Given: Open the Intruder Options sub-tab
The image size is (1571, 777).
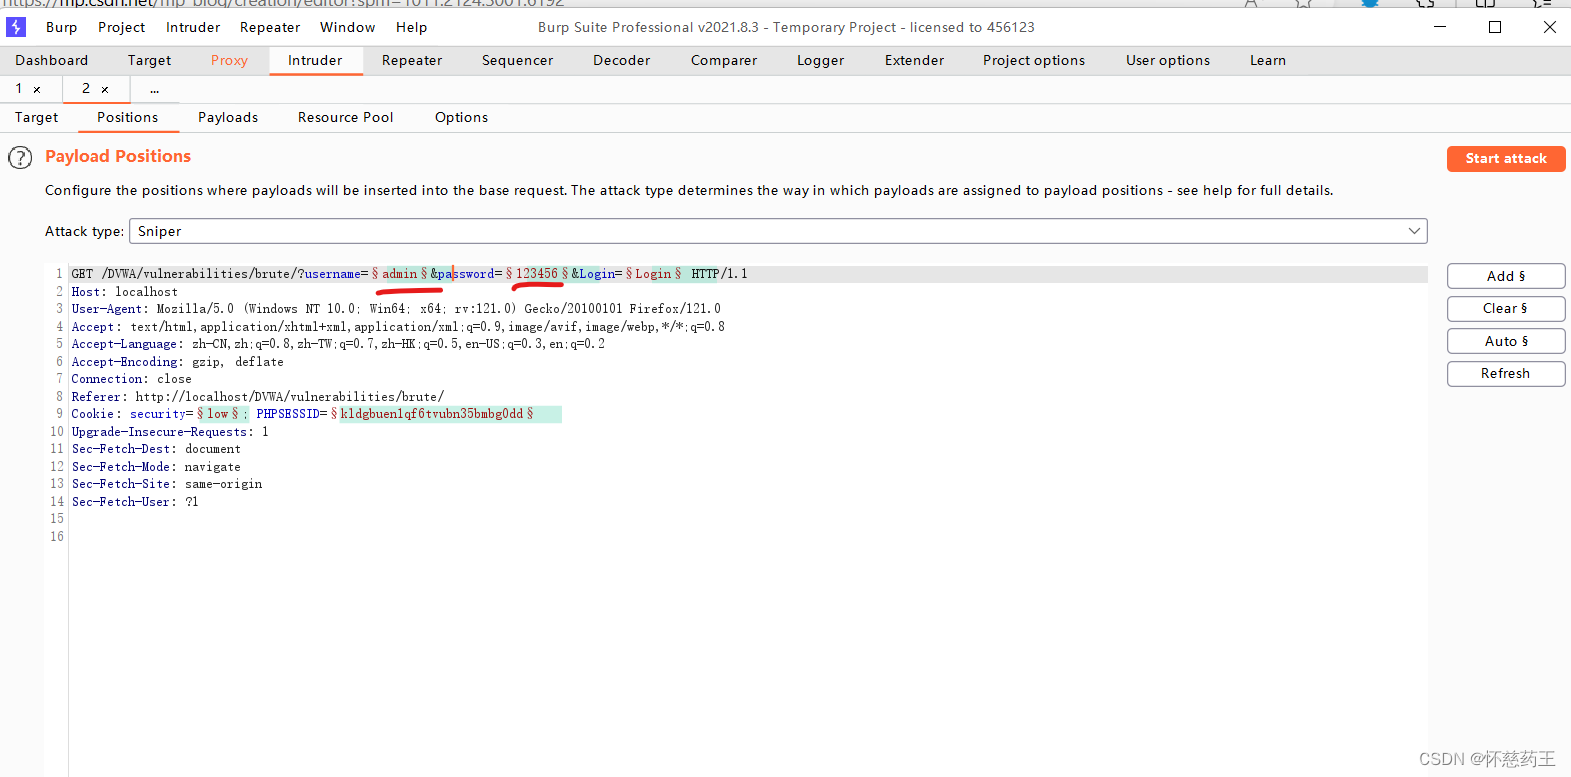Looking at the screenshot, I should tap(461, 117).
